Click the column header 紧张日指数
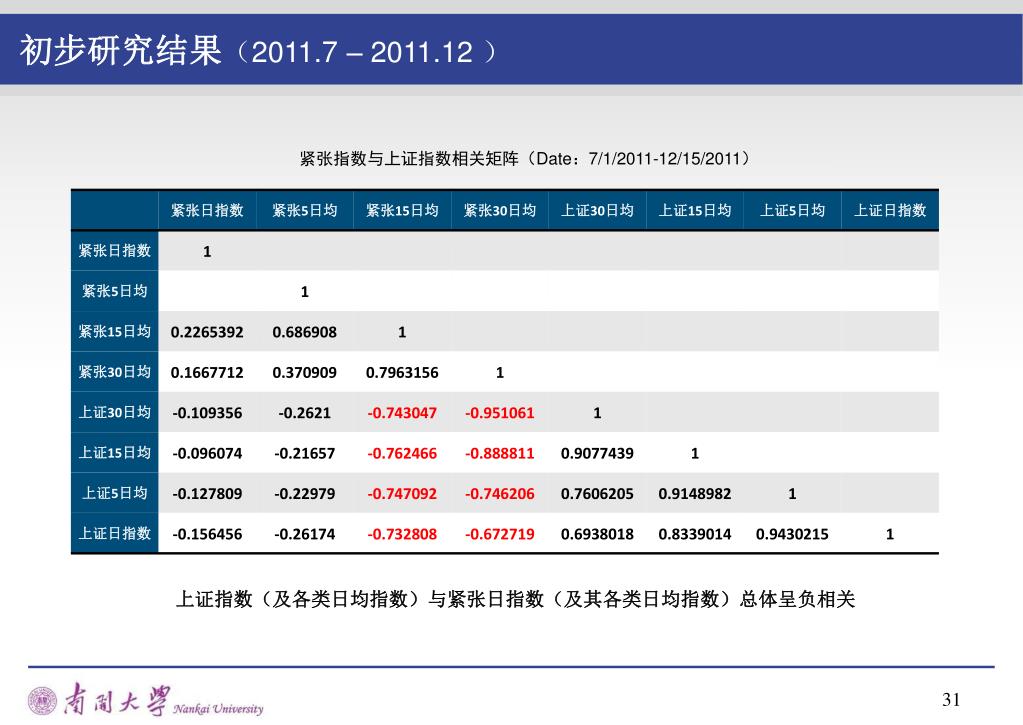 pyautogui.click(x=207, y=210)
